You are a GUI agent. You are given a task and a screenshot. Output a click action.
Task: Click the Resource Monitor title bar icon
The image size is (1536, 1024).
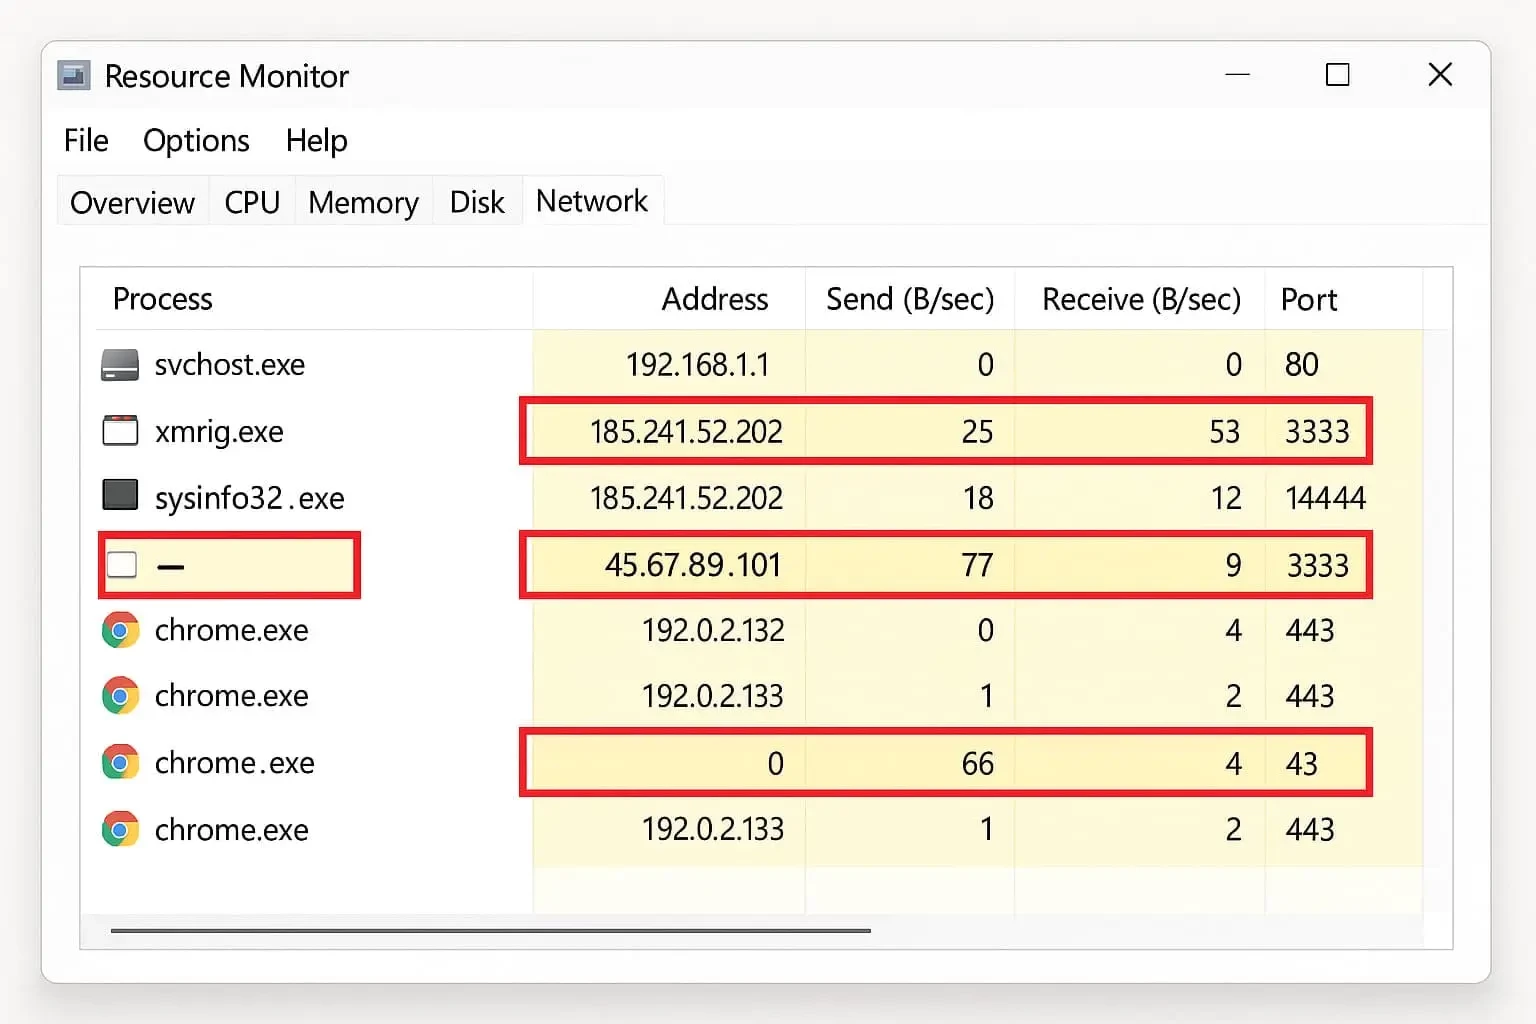click(74, 76)
